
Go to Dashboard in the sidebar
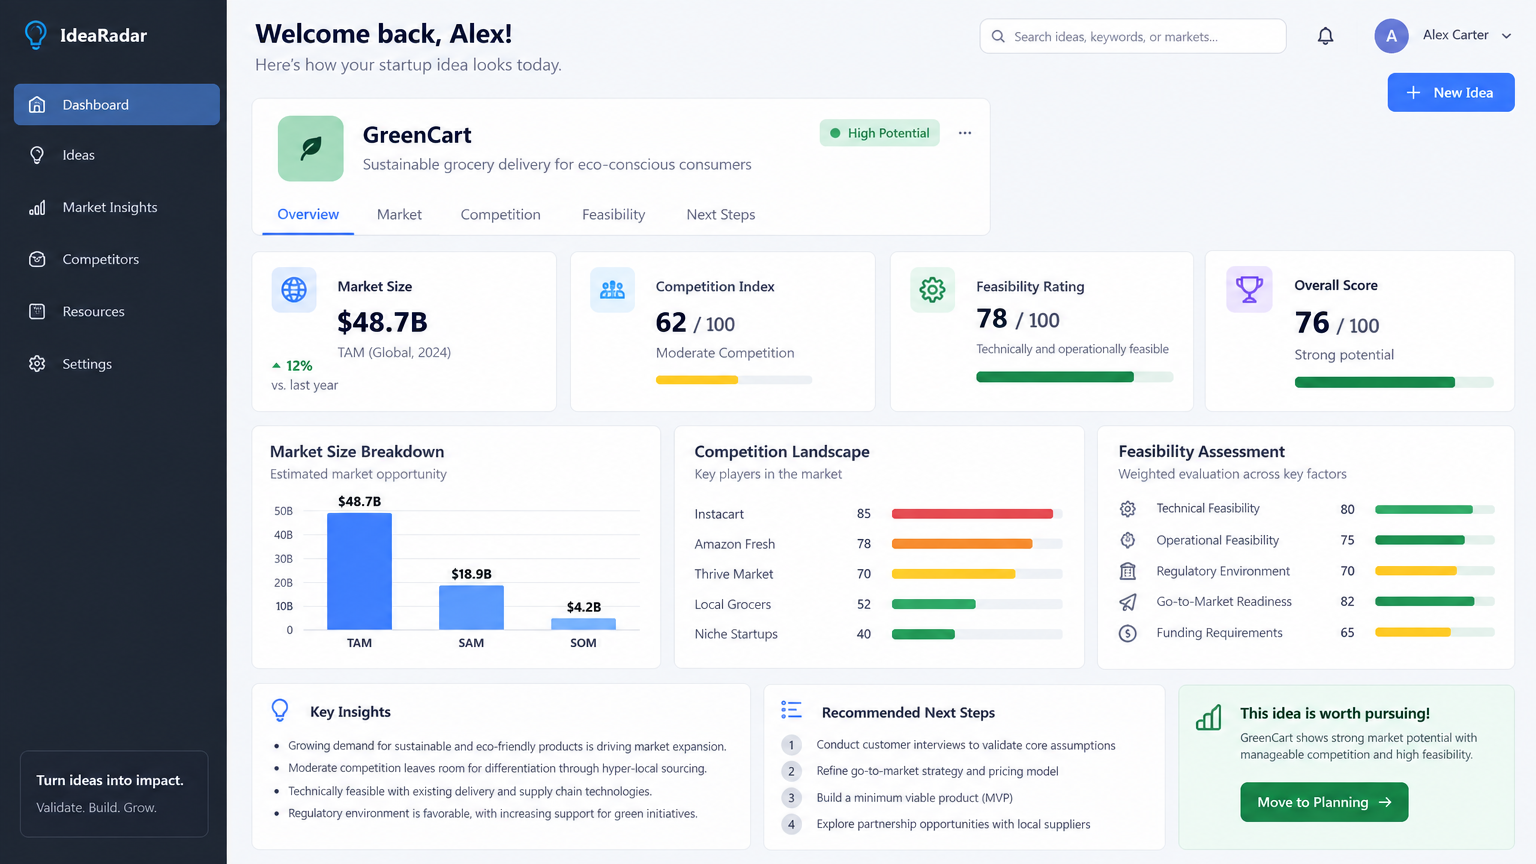pos(117,105)
